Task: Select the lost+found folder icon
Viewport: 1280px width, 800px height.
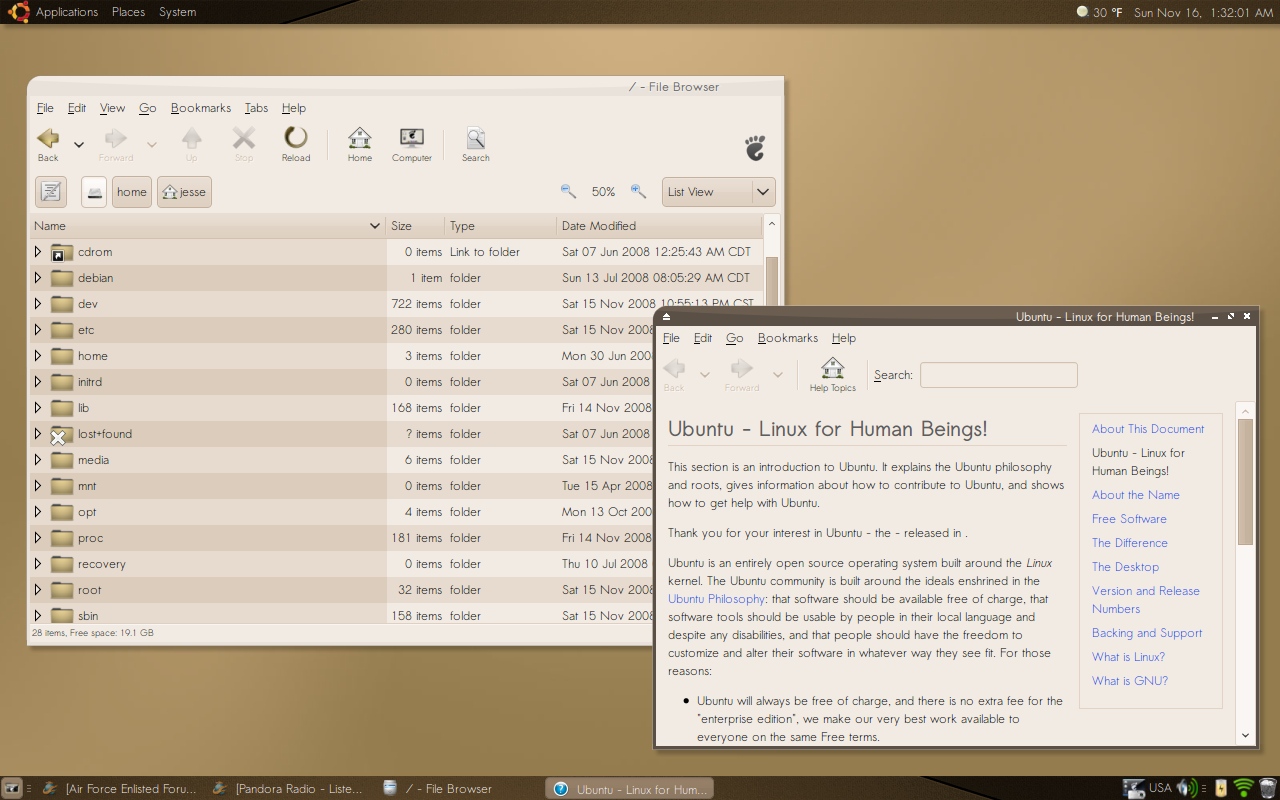Action: point(62,434)
